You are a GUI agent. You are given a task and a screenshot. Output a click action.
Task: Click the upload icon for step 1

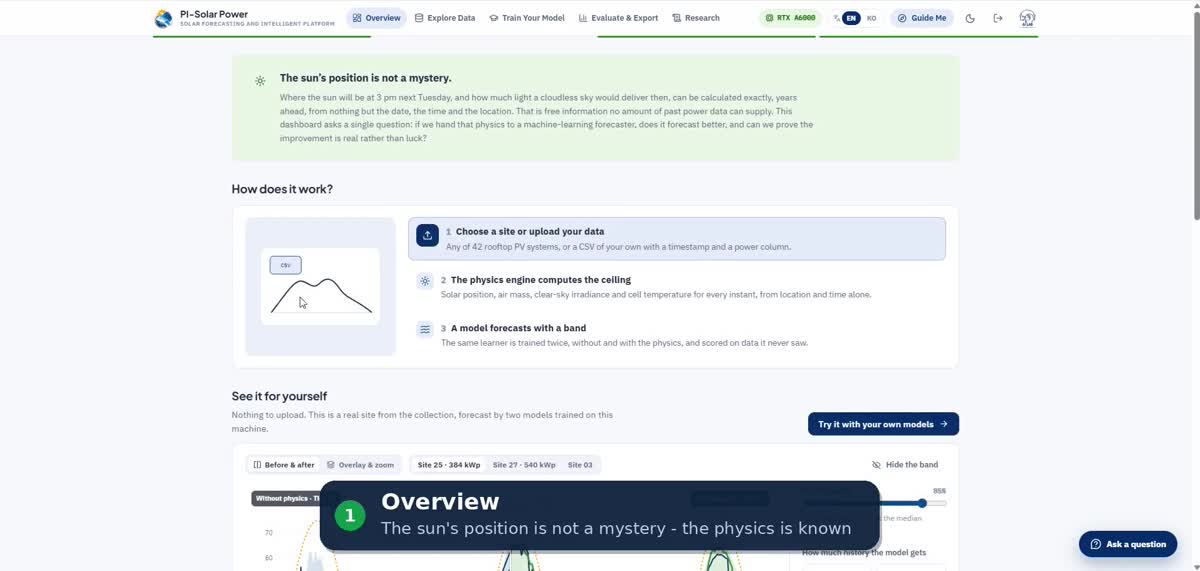coord(427,235)
